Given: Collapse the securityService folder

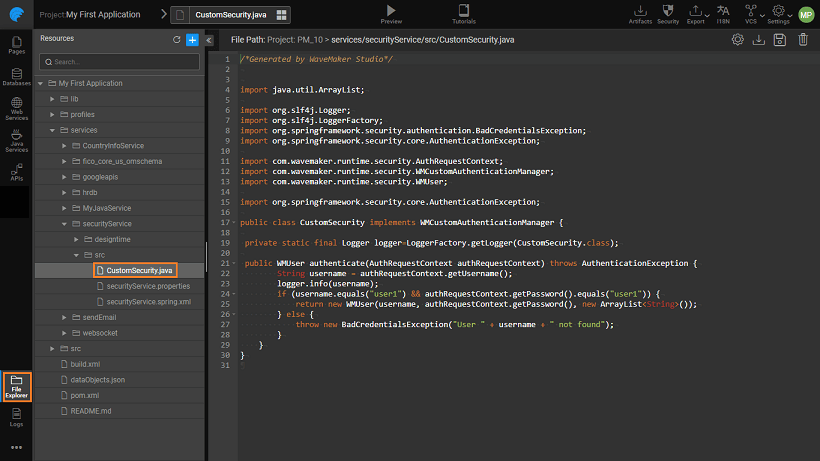Looking at the screenshot, I should click(64, 224).
